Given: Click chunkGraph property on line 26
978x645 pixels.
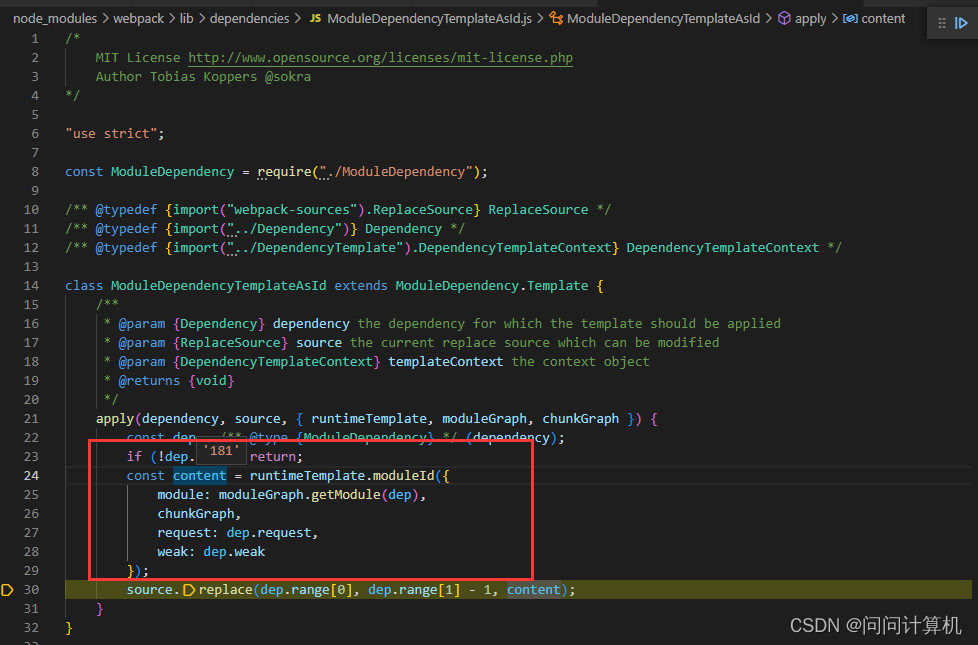Looking at the screenshot, I should (x=196, y=513).
